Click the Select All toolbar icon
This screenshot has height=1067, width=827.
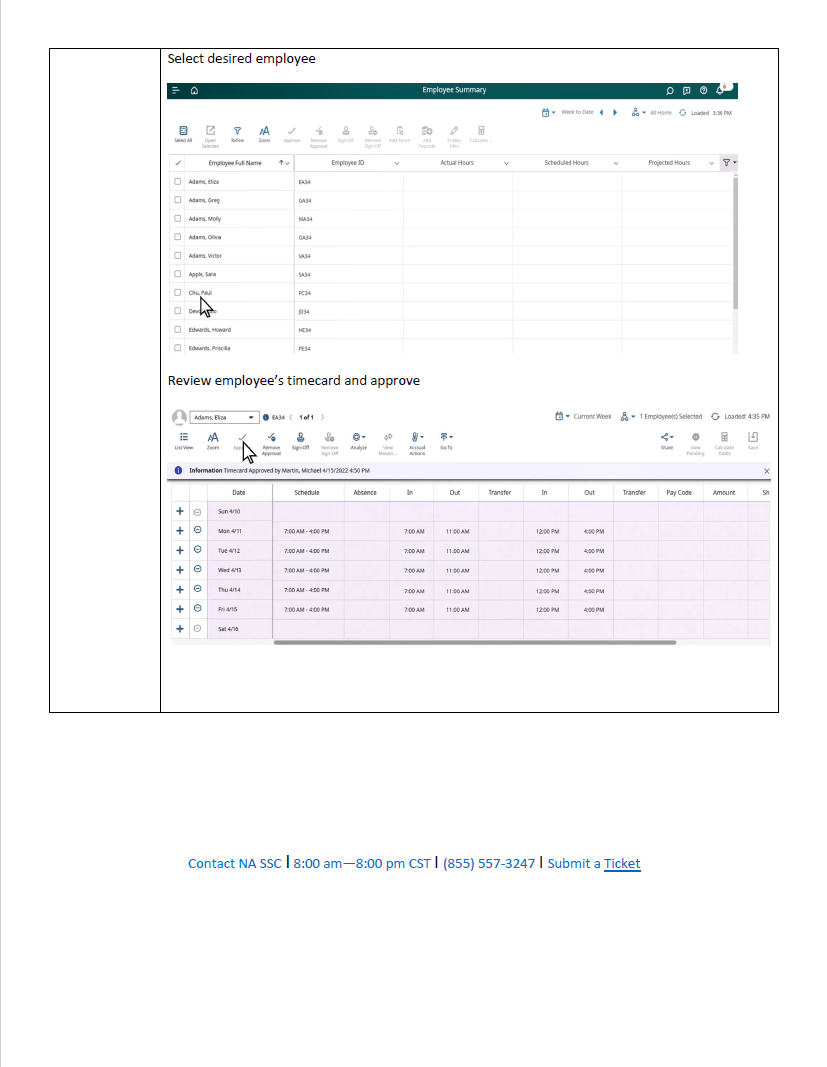pos(183,131)
